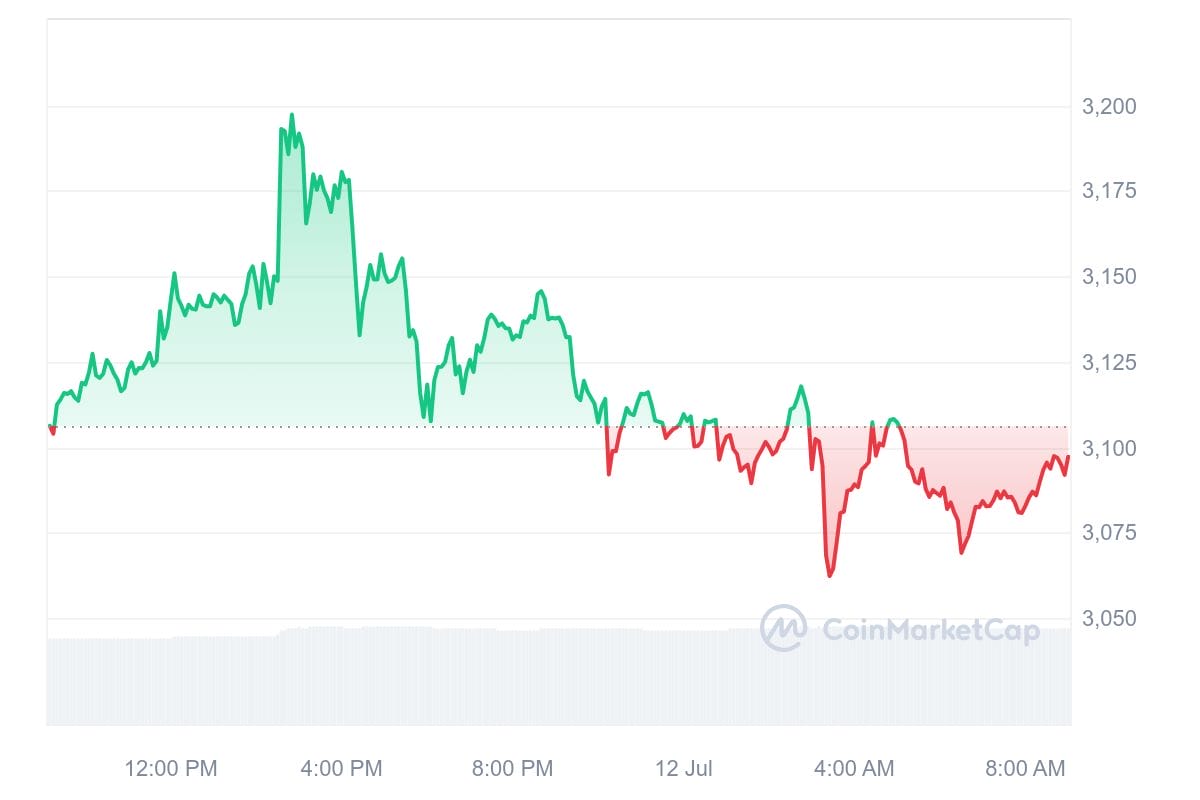Click the 3,050 price axis label

point(1108,619)
